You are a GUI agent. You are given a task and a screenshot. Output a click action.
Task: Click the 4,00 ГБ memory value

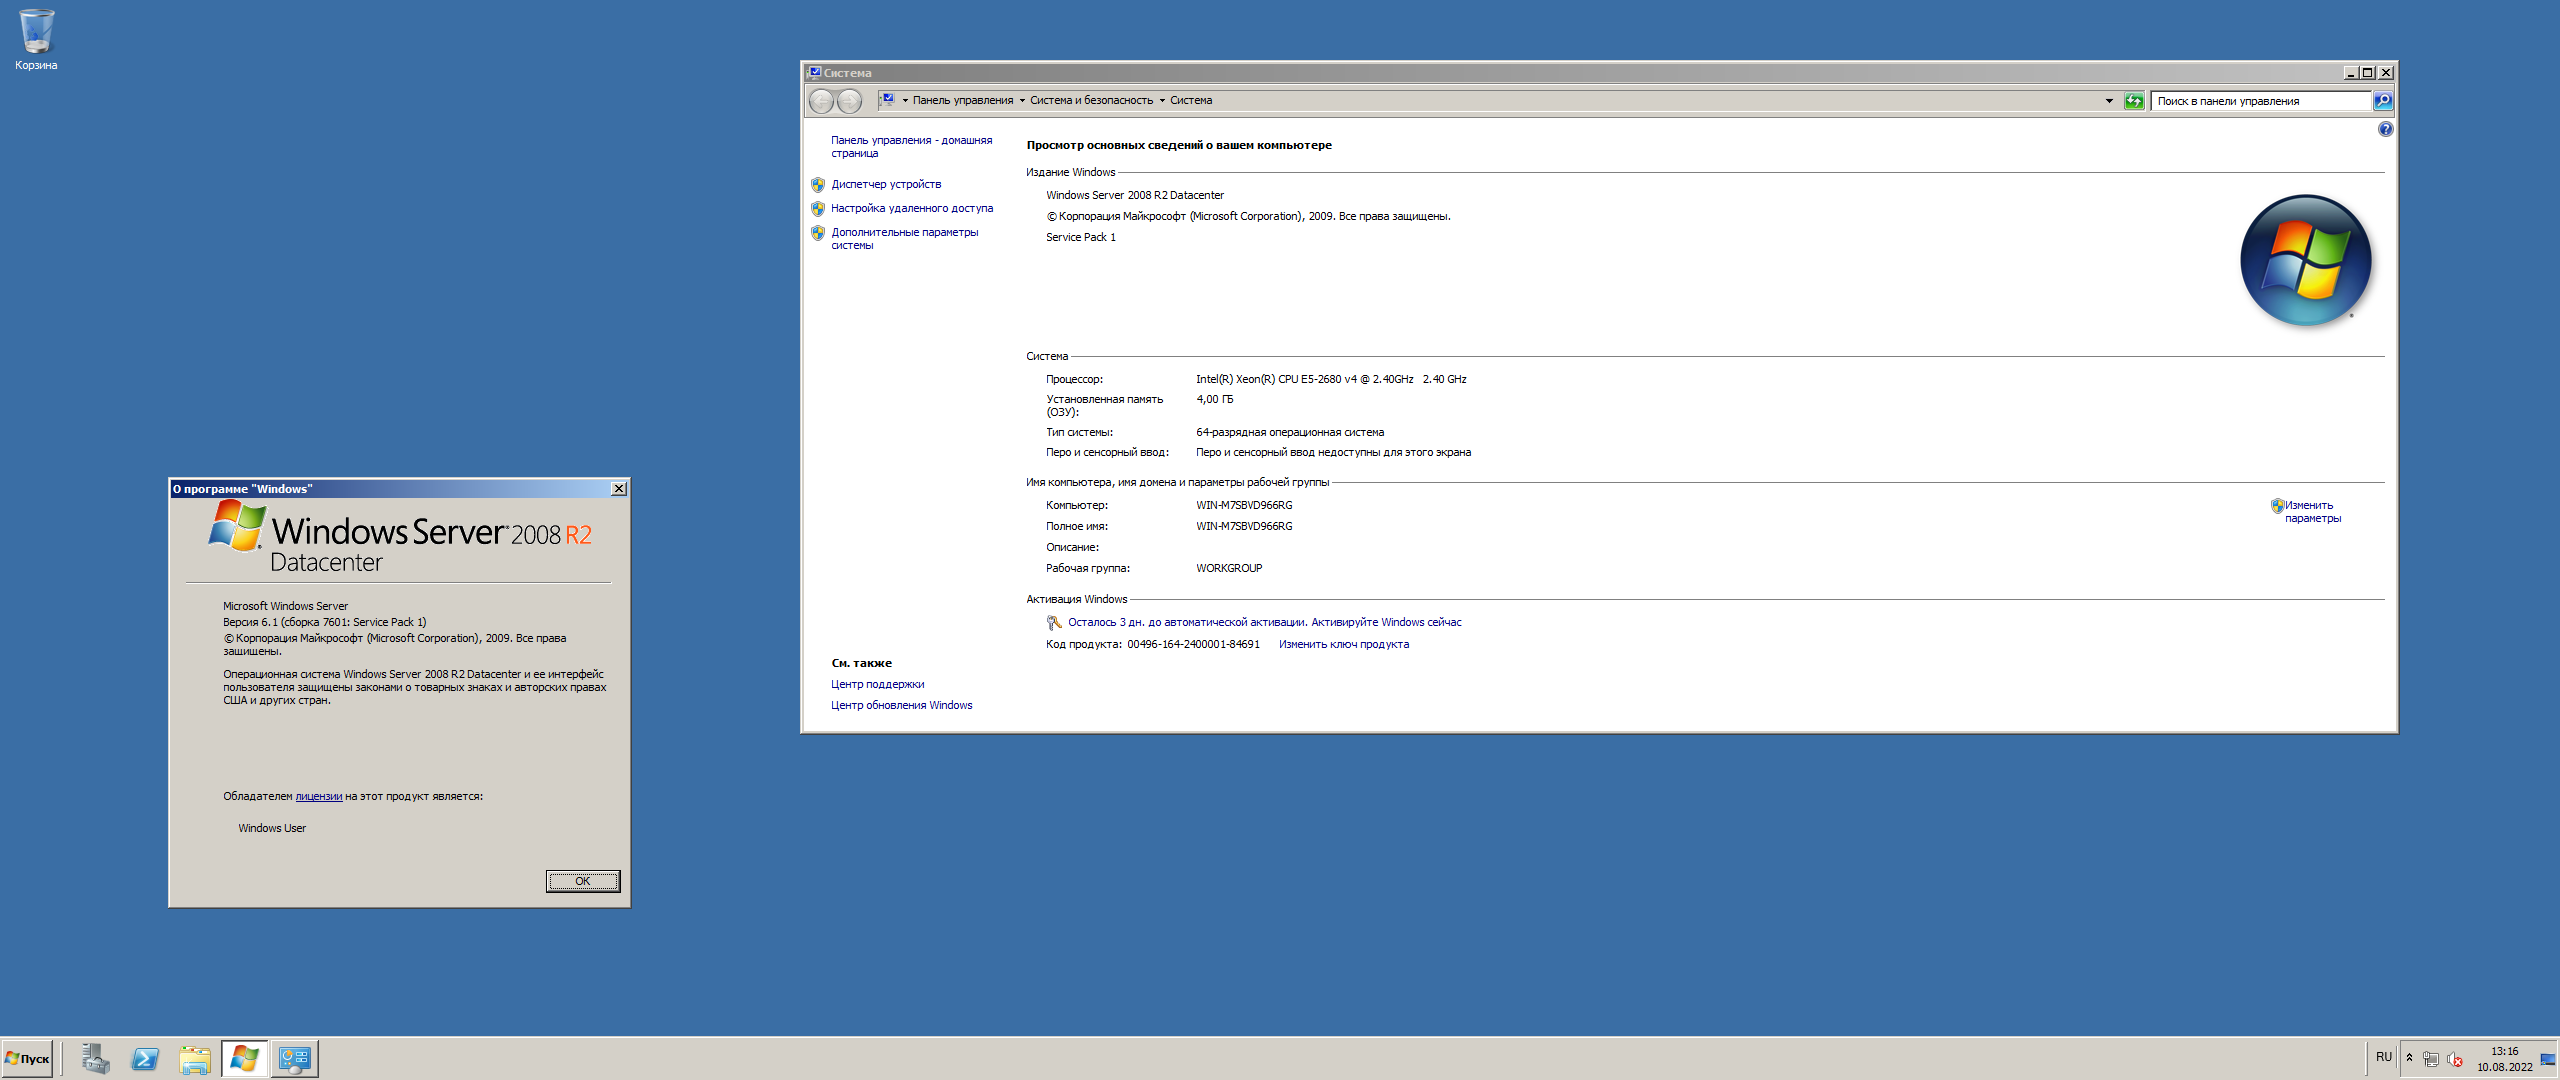coord(1214,400)
